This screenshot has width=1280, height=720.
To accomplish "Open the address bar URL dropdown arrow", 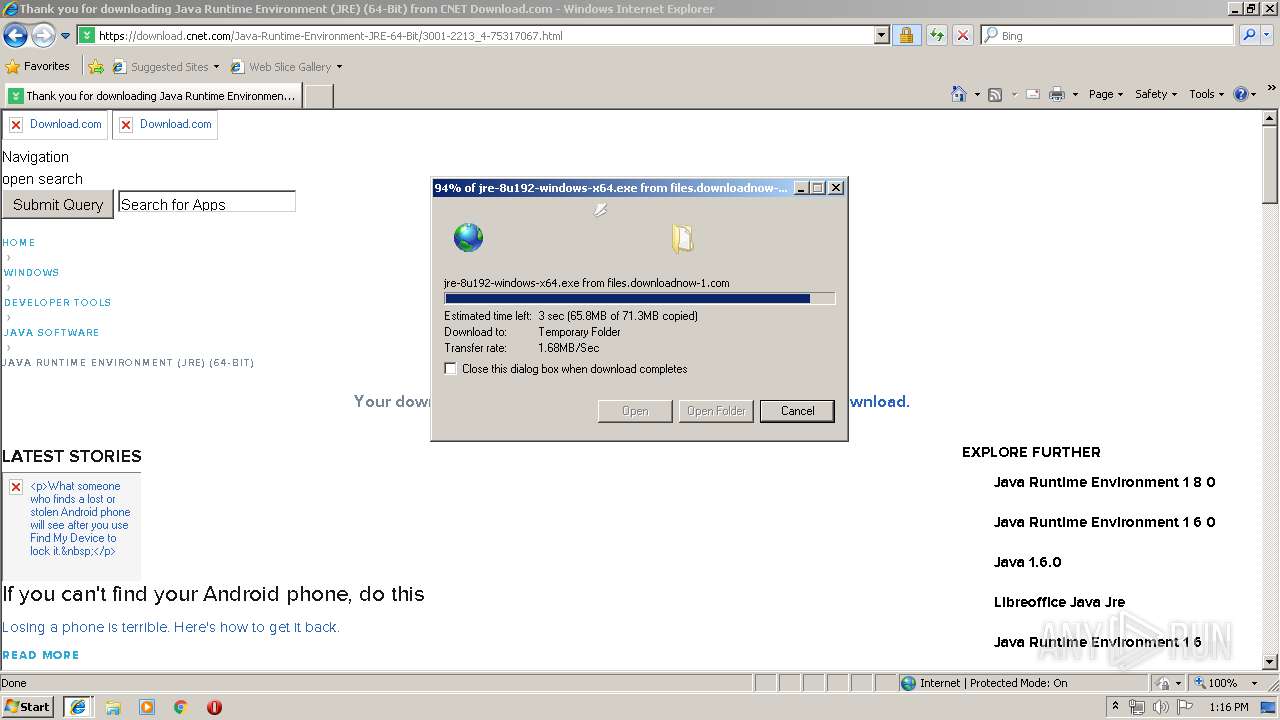I will pos(881,35).
